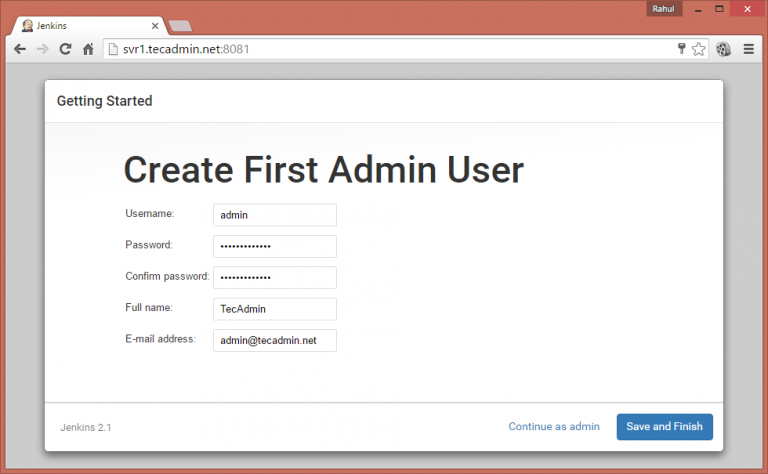Open the globe extension icon in toolbar
768x474 pixels.
724,49
